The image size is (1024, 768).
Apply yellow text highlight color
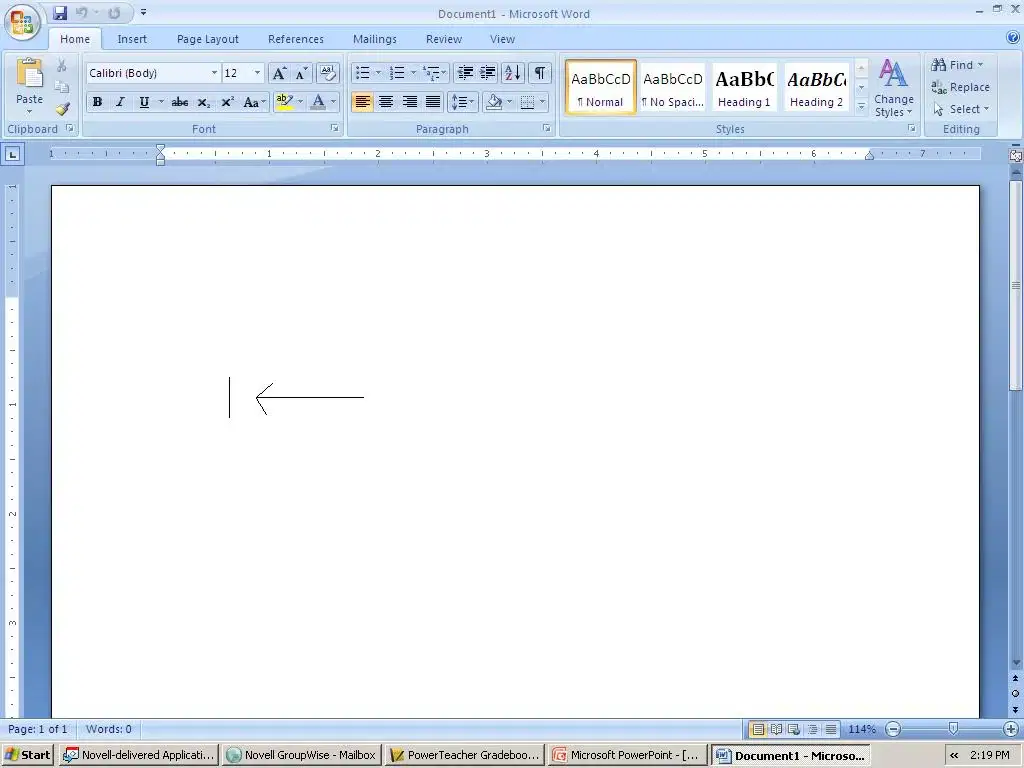[x=284, y=103]
